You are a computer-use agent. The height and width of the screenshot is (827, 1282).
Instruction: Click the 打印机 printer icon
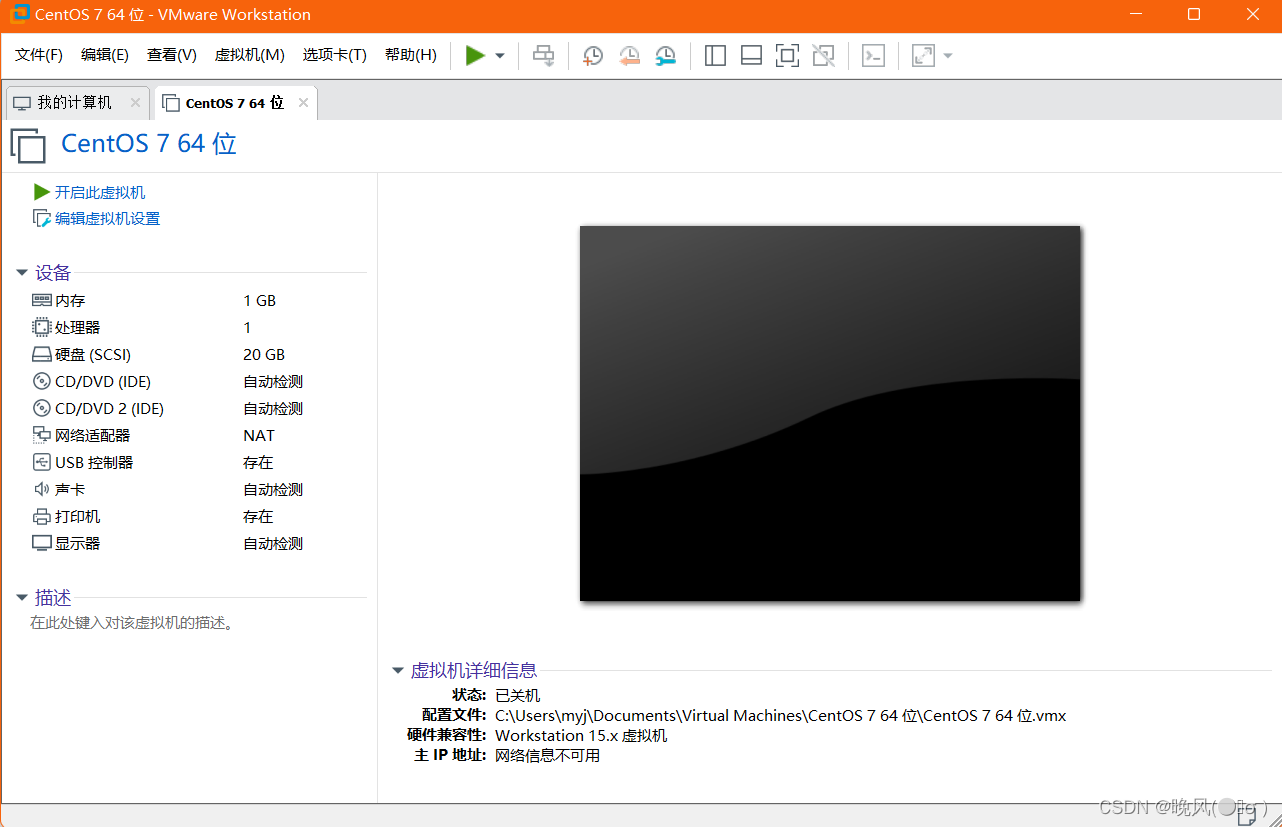click(42, 516)
